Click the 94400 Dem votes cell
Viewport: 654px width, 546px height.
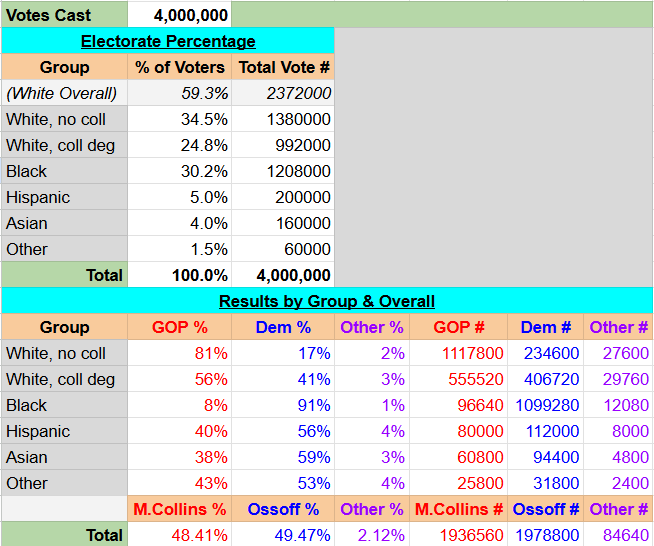(x=546, y=457)
